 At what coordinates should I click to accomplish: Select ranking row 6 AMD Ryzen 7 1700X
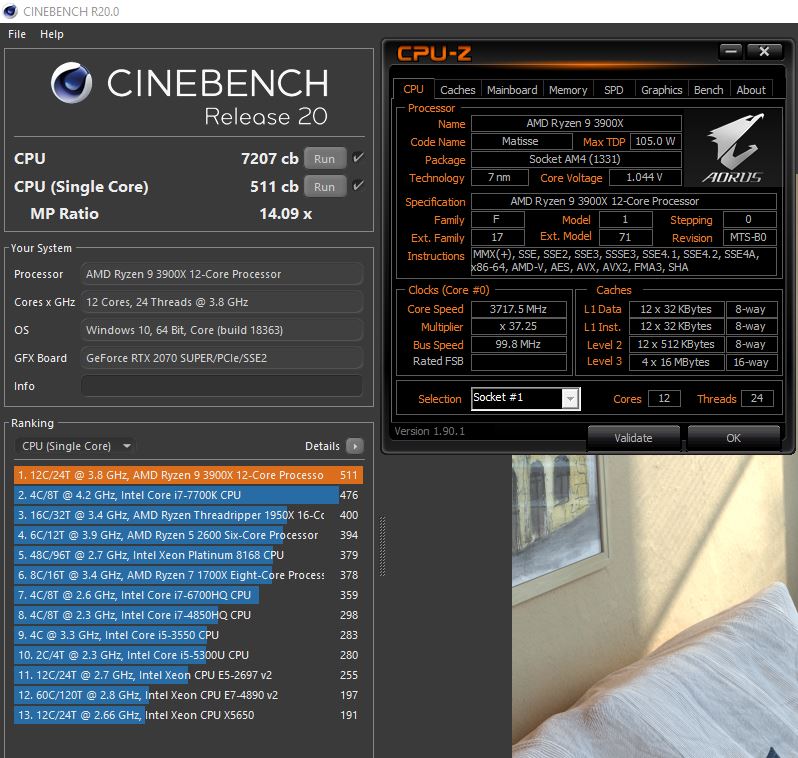pyautogui.click(x=188, y=575)
